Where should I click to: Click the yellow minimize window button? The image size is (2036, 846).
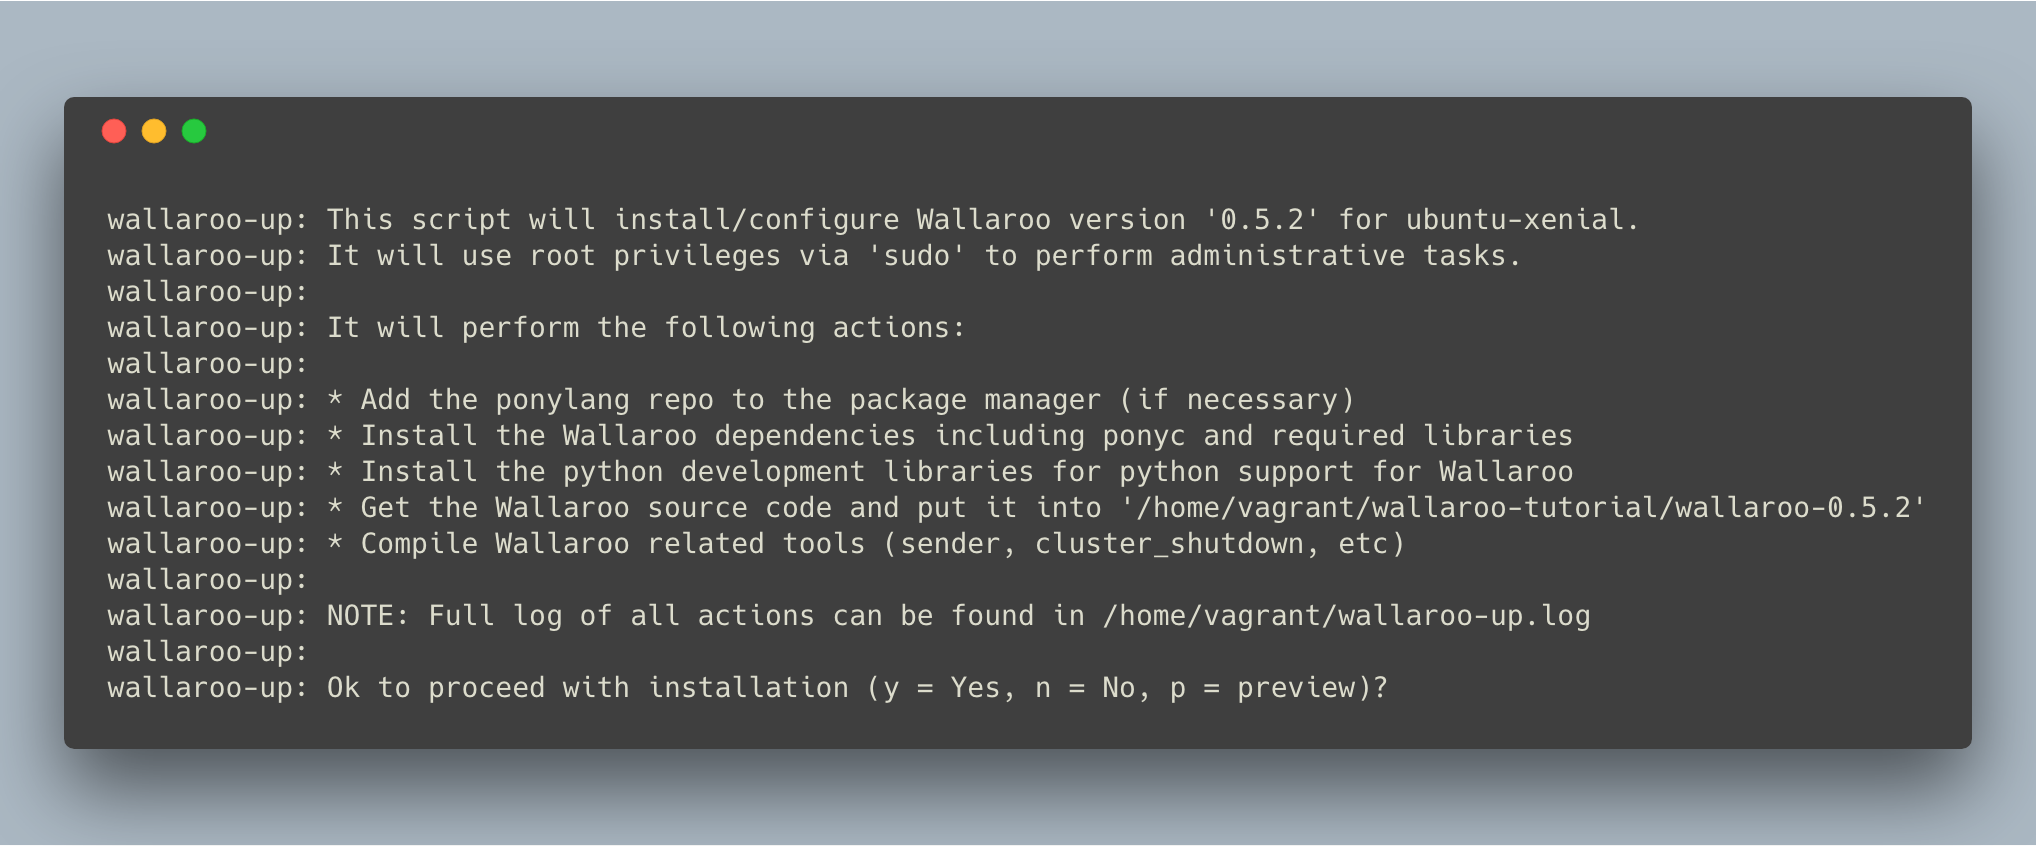154,131
